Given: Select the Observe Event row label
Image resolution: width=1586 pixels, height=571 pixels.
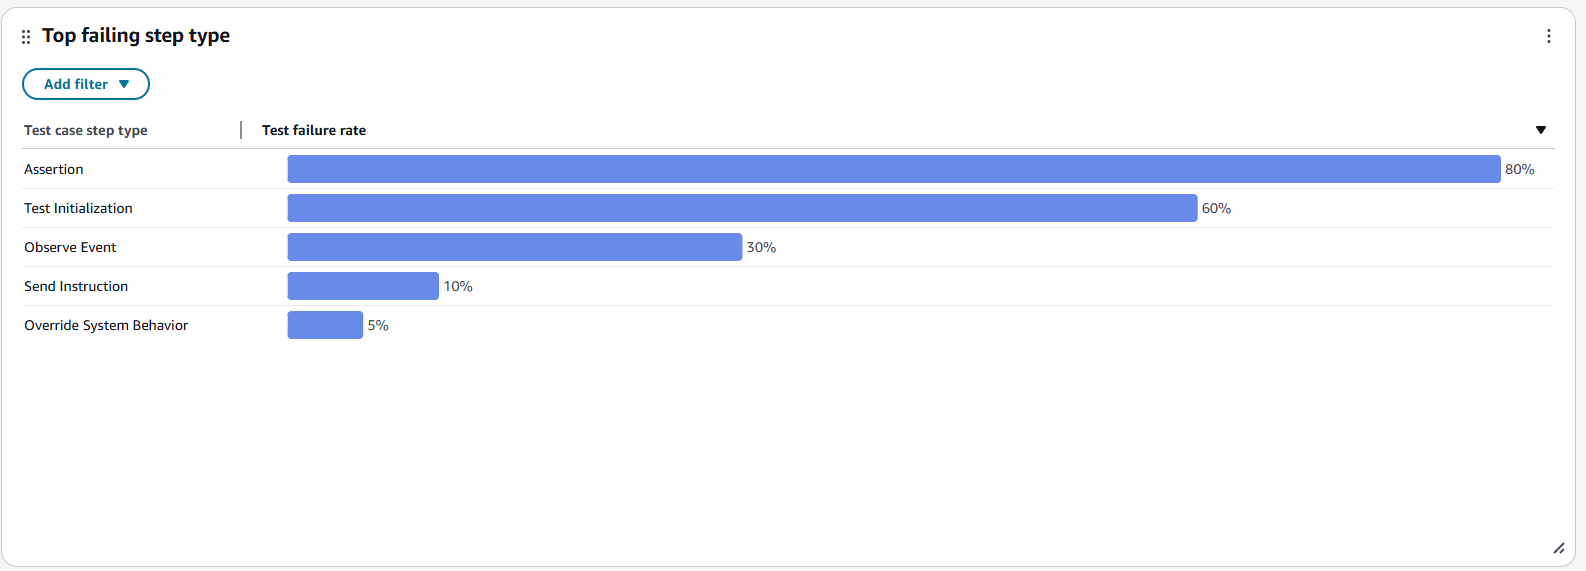Looking at the screenshot, I should click(x=70, y=247).
